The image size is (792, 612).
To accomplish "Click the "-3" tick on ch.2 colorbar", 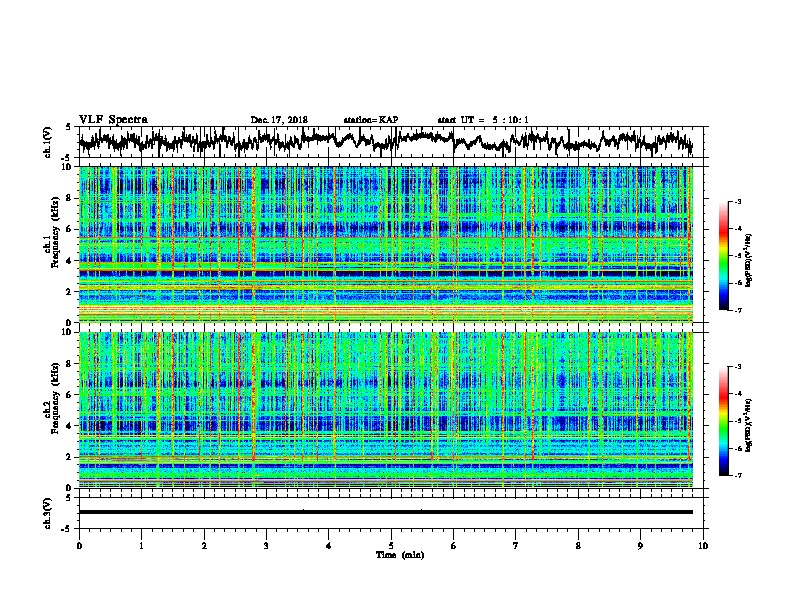I will (x=738, y=367).
